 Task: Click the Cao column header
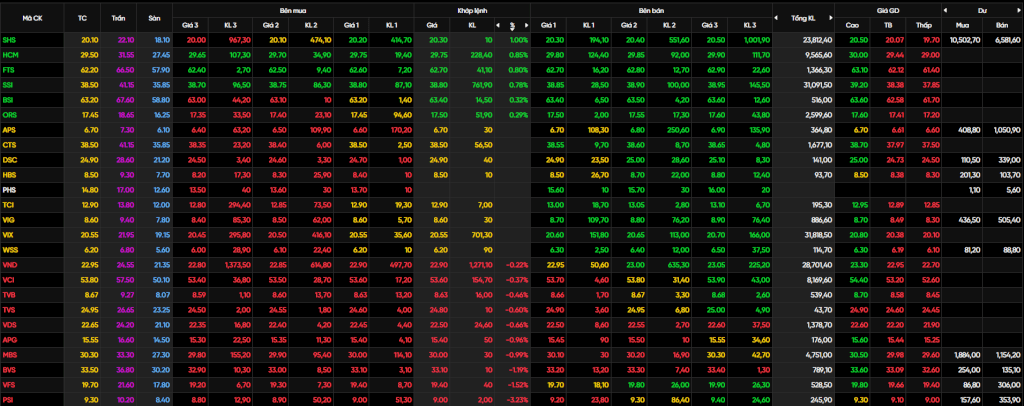(852, 25)
